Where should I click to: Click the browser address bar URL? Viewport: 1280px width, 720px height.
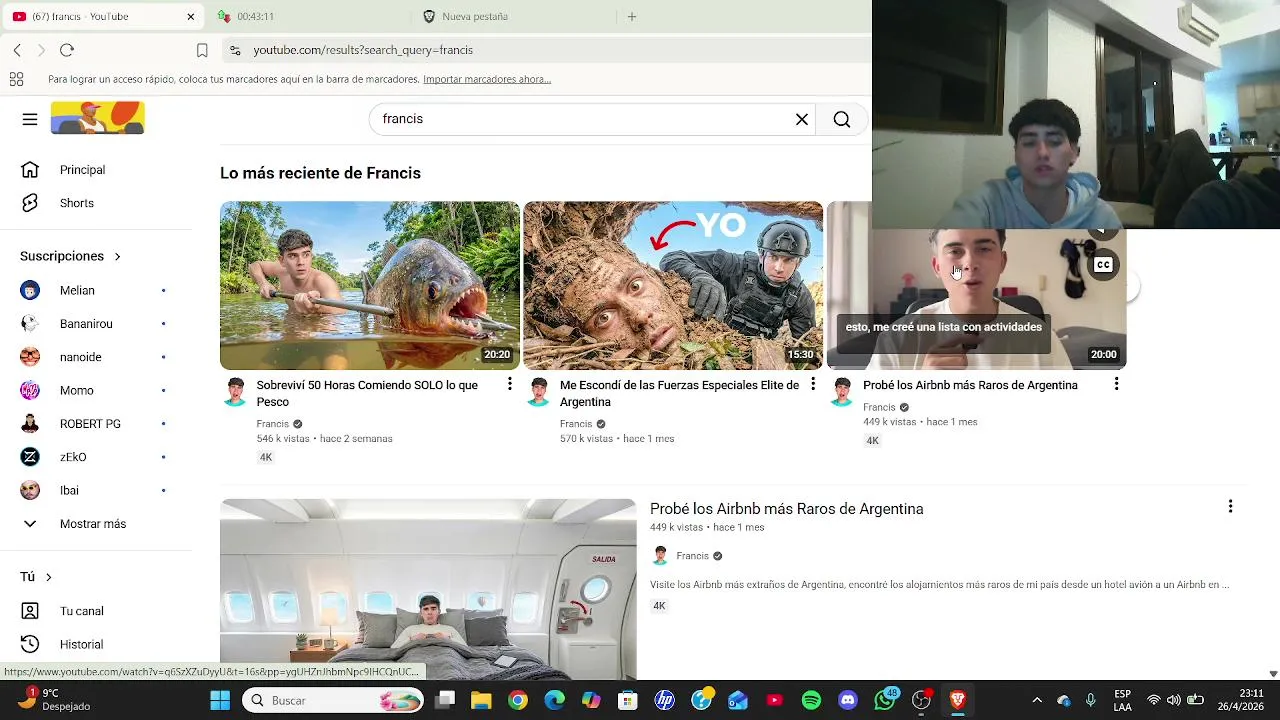(363, 50)
